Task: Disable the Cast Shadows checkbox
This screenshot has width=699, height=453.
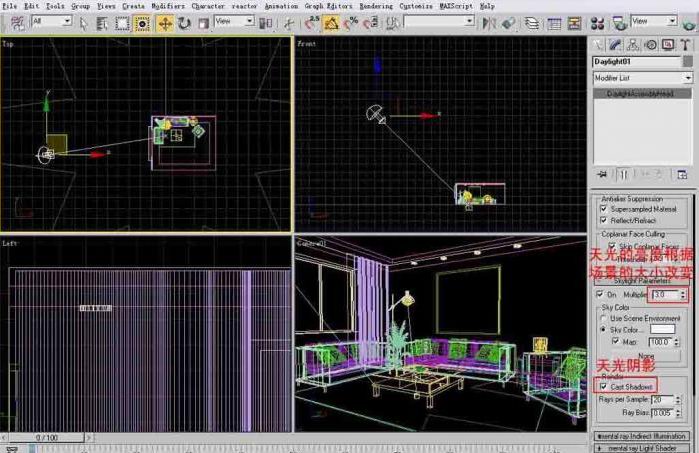Action: point(603,386)
